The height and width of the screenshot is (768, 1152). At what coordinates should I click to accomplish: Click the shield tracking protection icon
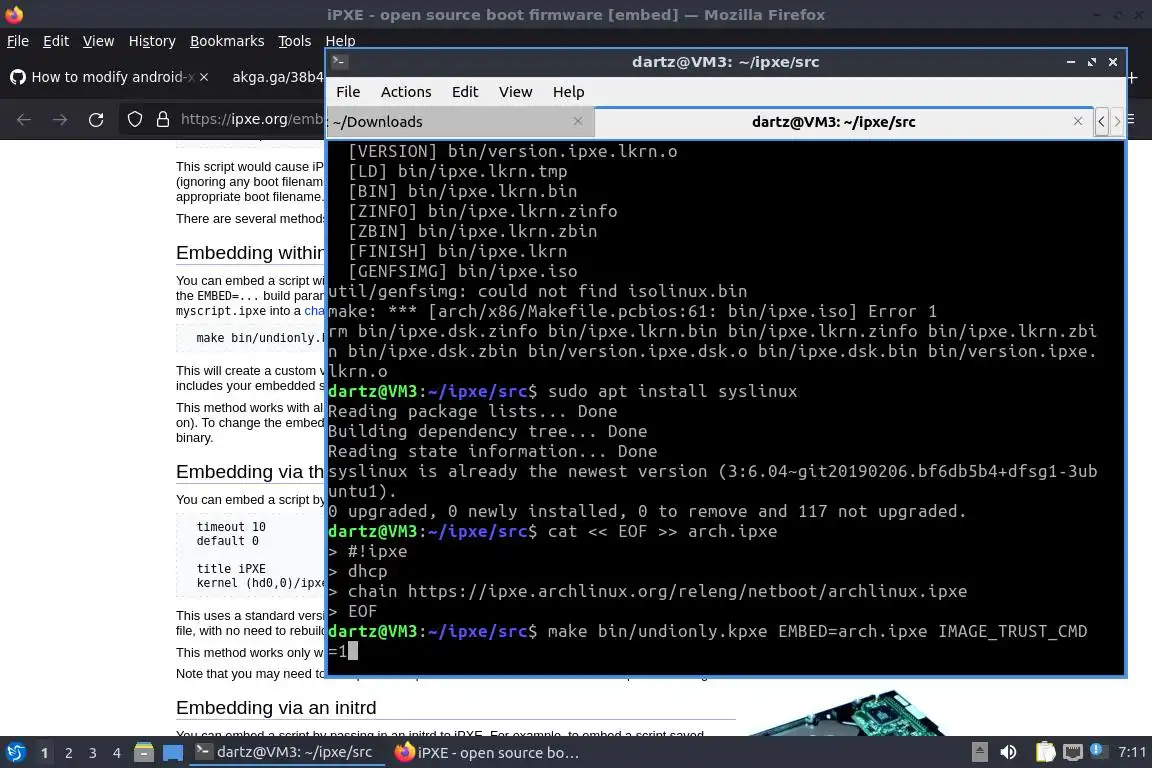tap(134, 119)
